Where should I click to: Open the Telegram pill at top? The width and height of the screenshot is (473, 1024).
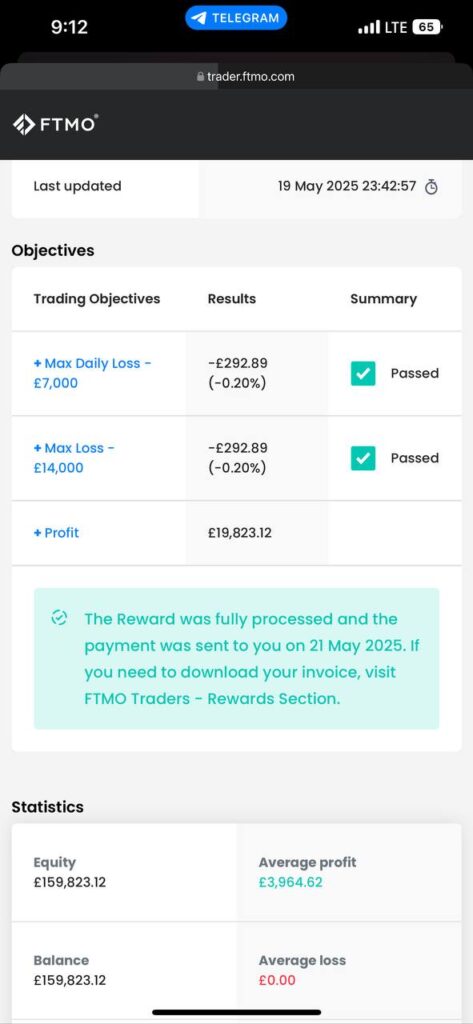(x=236, y=18)
